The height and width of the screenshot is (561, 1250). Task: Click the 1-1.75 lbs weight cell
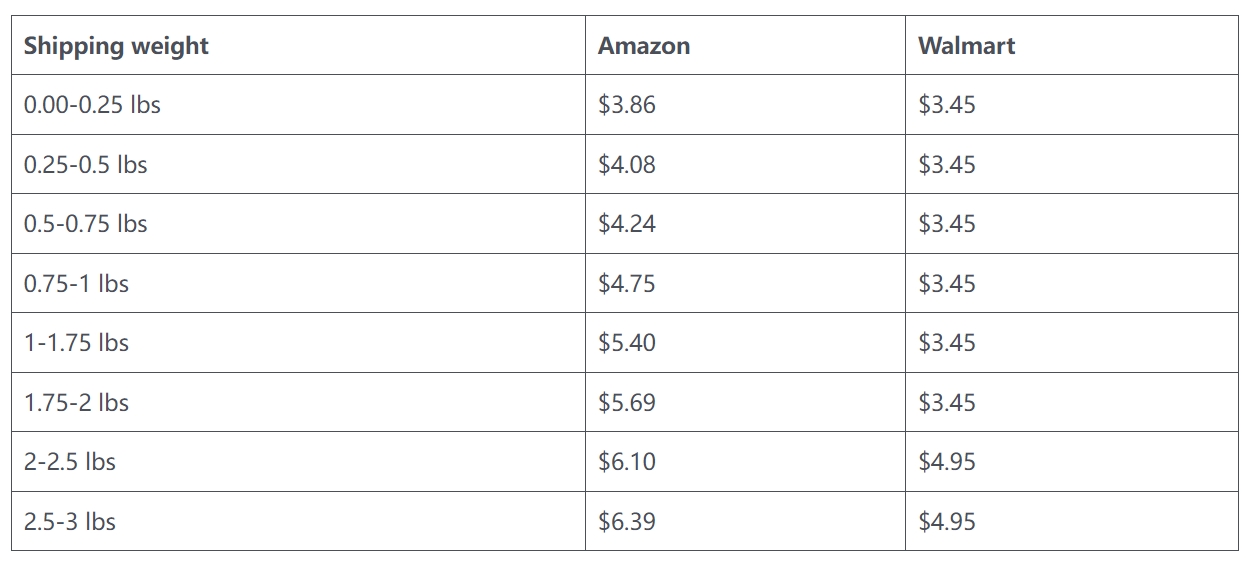(298, 342)
